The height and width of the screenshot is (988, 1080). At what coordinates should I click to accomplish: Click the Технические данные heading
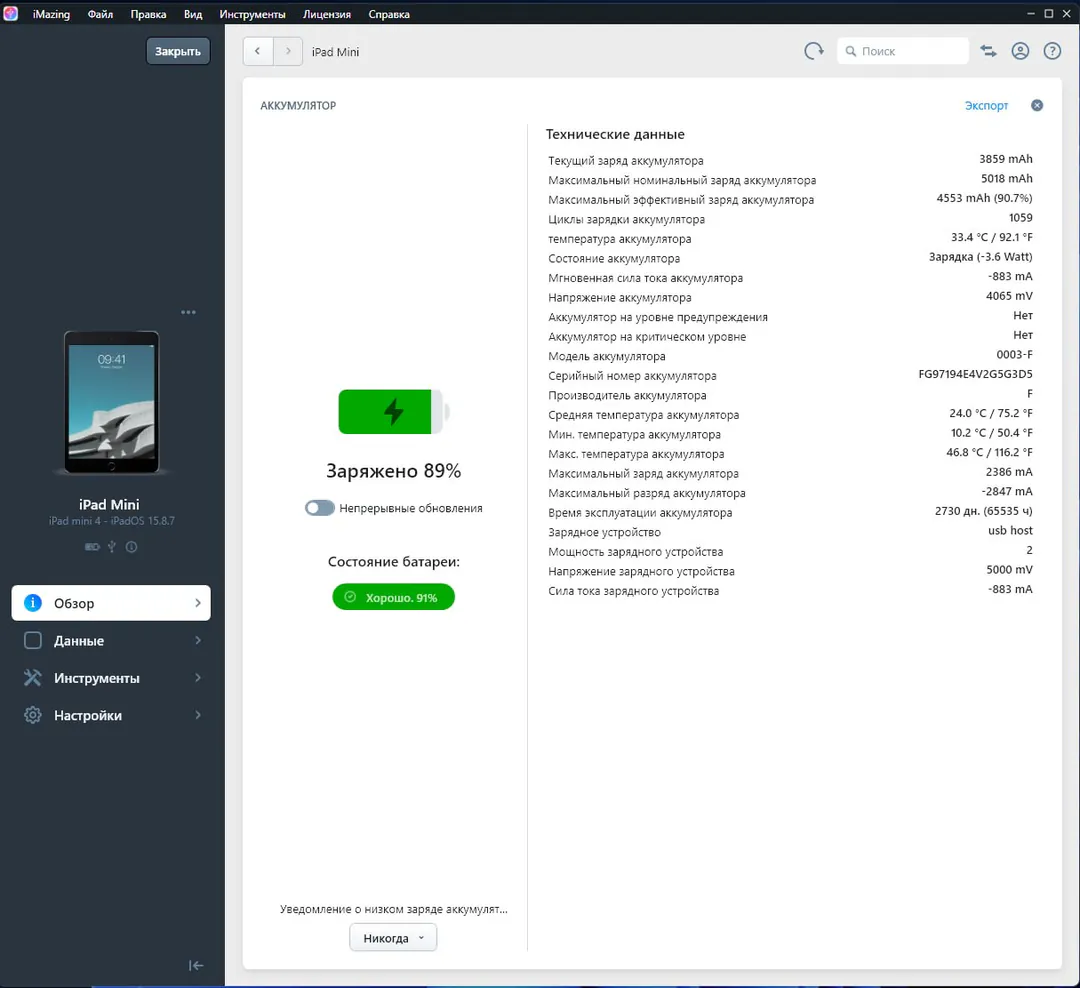(x=615, y=134)
